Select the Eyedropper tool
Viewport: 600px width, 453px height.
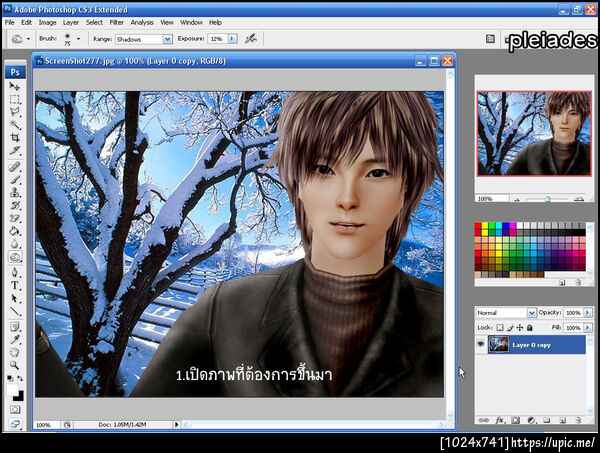point(15,340)
